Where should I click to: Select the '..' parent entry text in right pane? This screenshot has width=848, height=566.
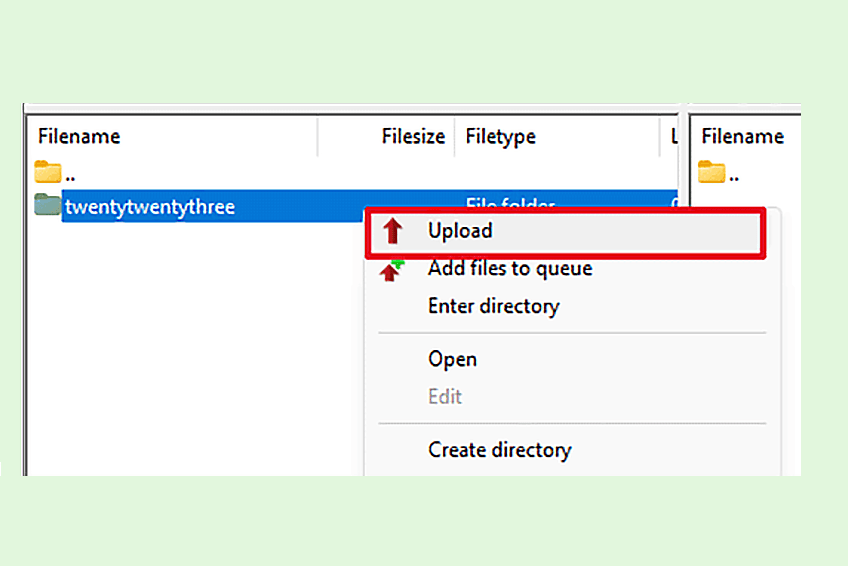(x=734, y=174)
